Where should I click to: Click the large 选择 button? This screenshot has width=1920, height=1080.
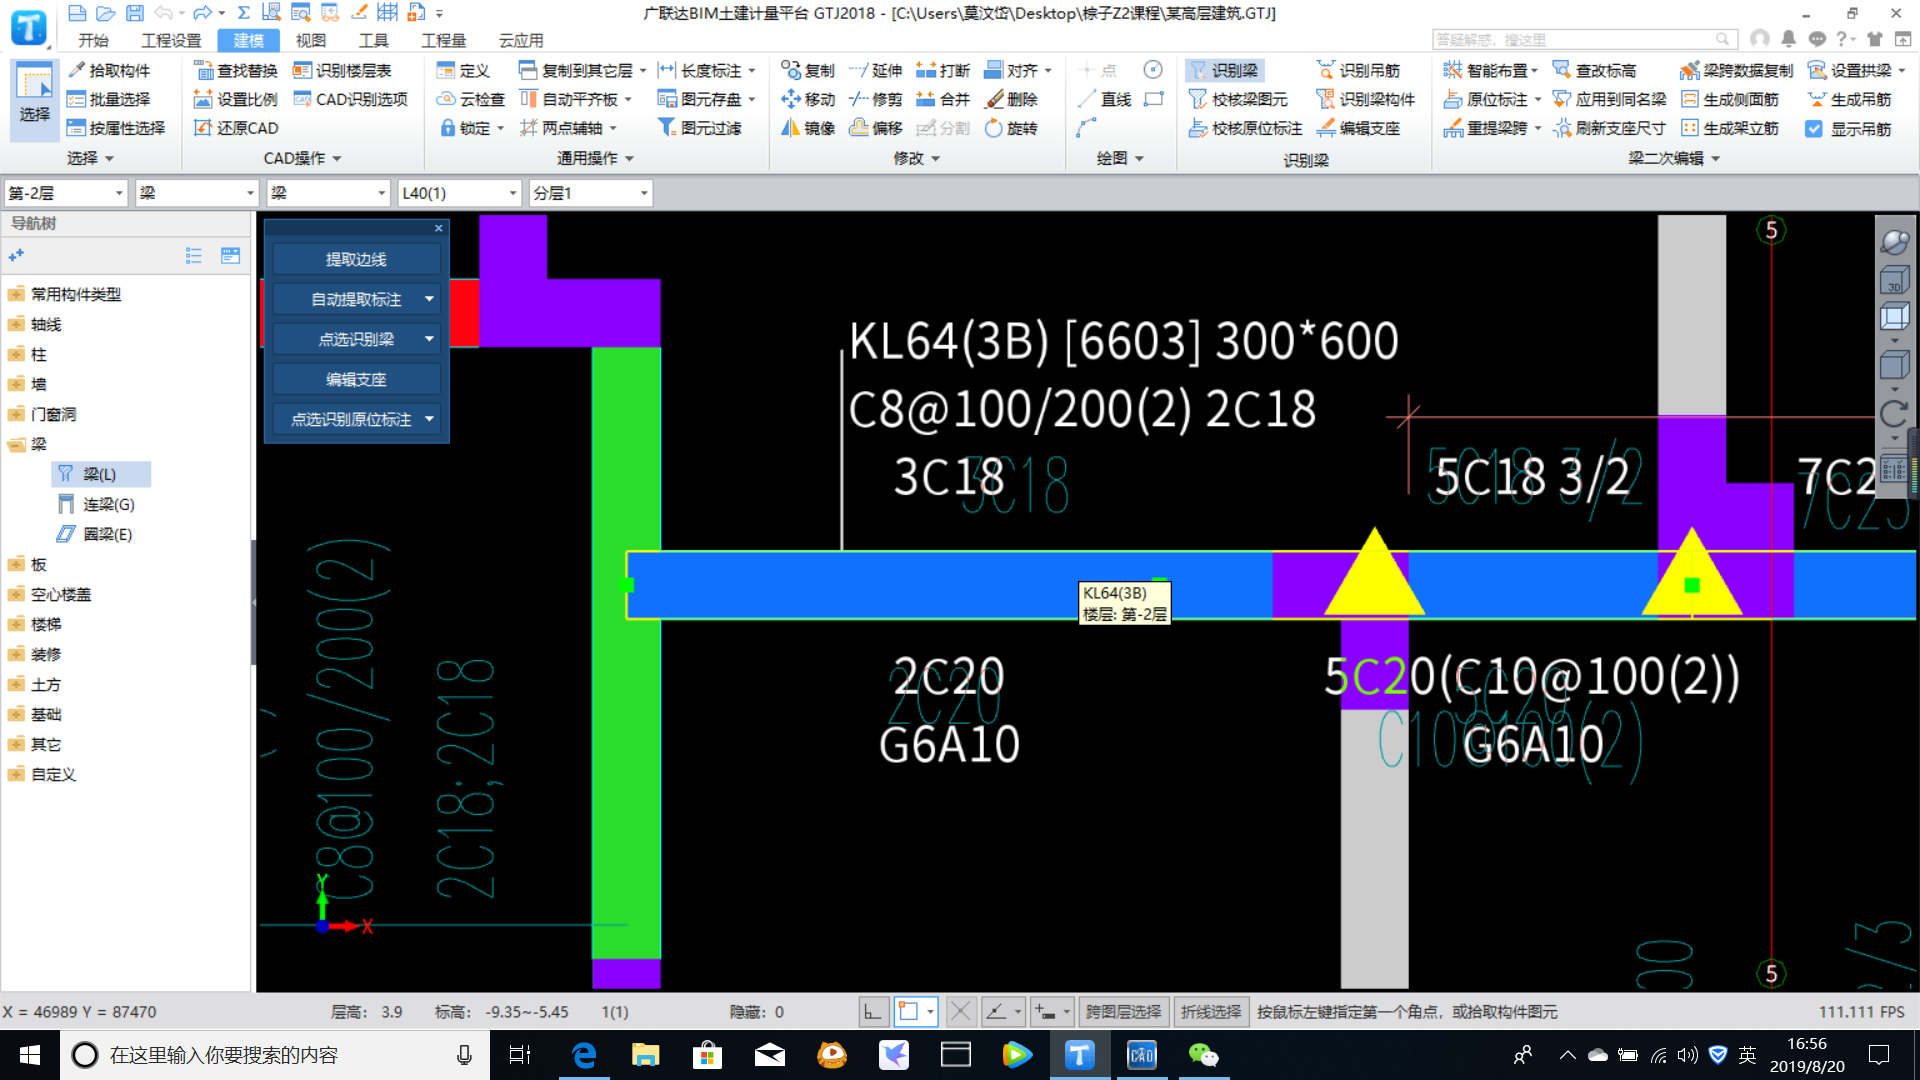point(35,98)
